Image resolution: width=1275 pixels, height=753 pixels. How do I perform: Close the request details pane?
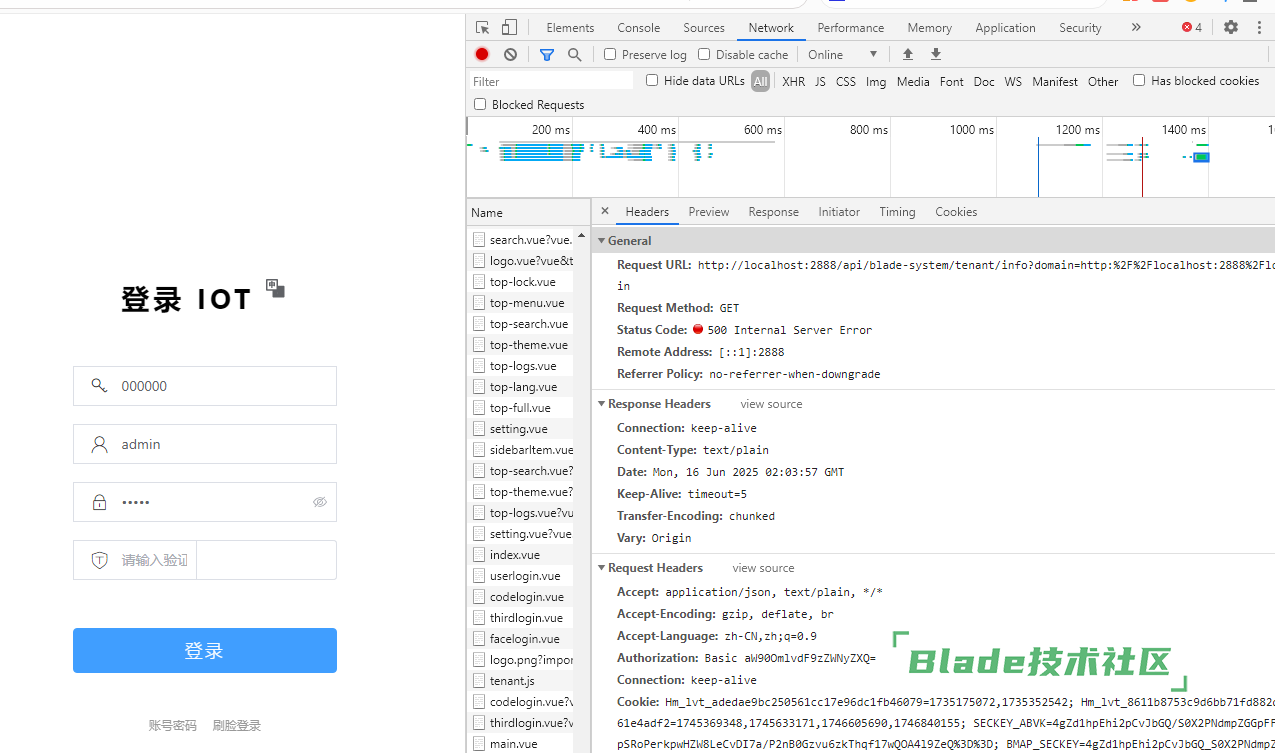605,211
